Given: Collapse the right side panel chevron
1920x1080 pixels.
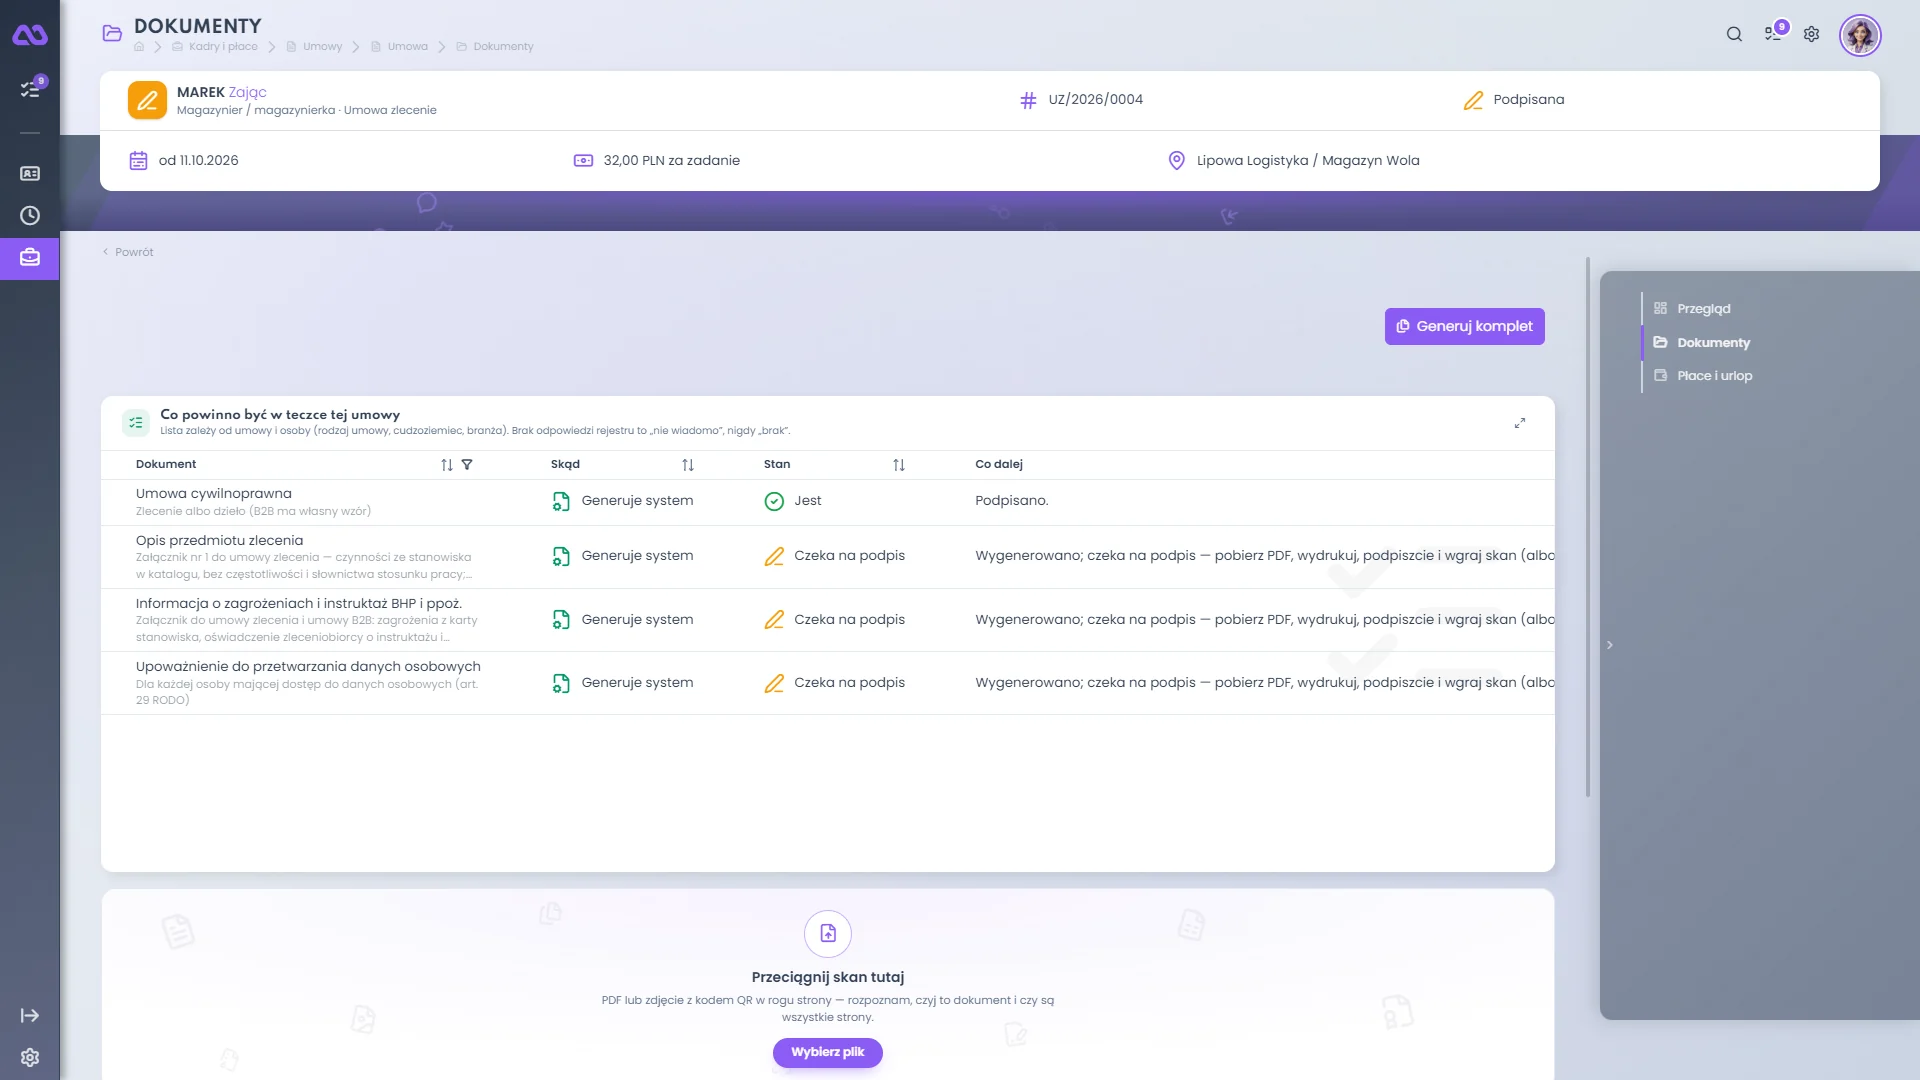Looking at the screenshot, I should coord(1610,645).
